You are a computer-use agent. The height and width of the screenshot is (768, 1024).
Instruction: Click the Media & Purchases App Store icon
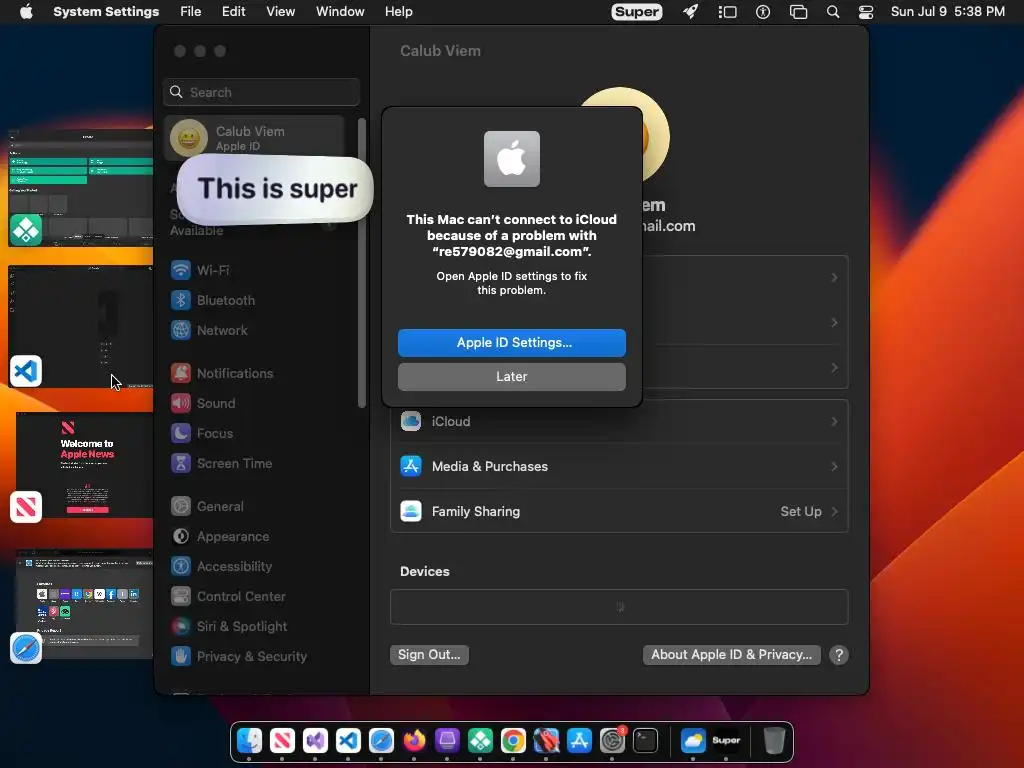[411, 466]
